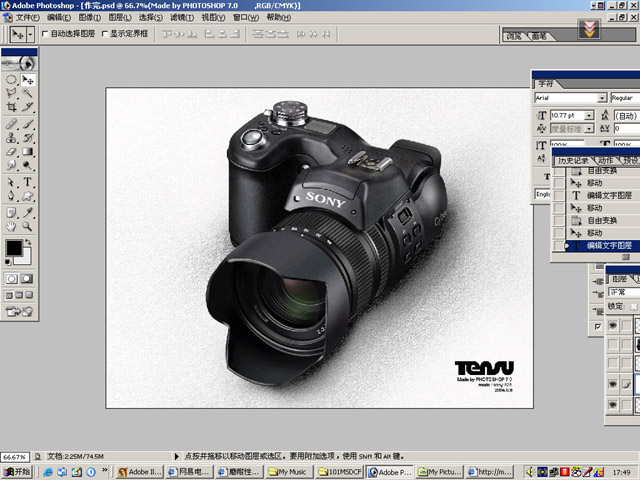Select the Dodge tool
This screenshot has height=480, width=640.
(x=27, y=165)
